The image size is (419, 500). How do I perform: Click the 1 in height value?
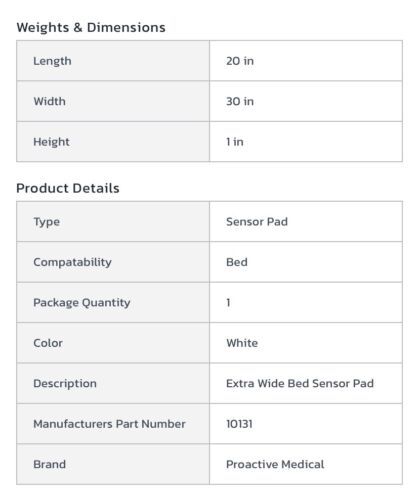pyautogui.click(x=235, y=142)
